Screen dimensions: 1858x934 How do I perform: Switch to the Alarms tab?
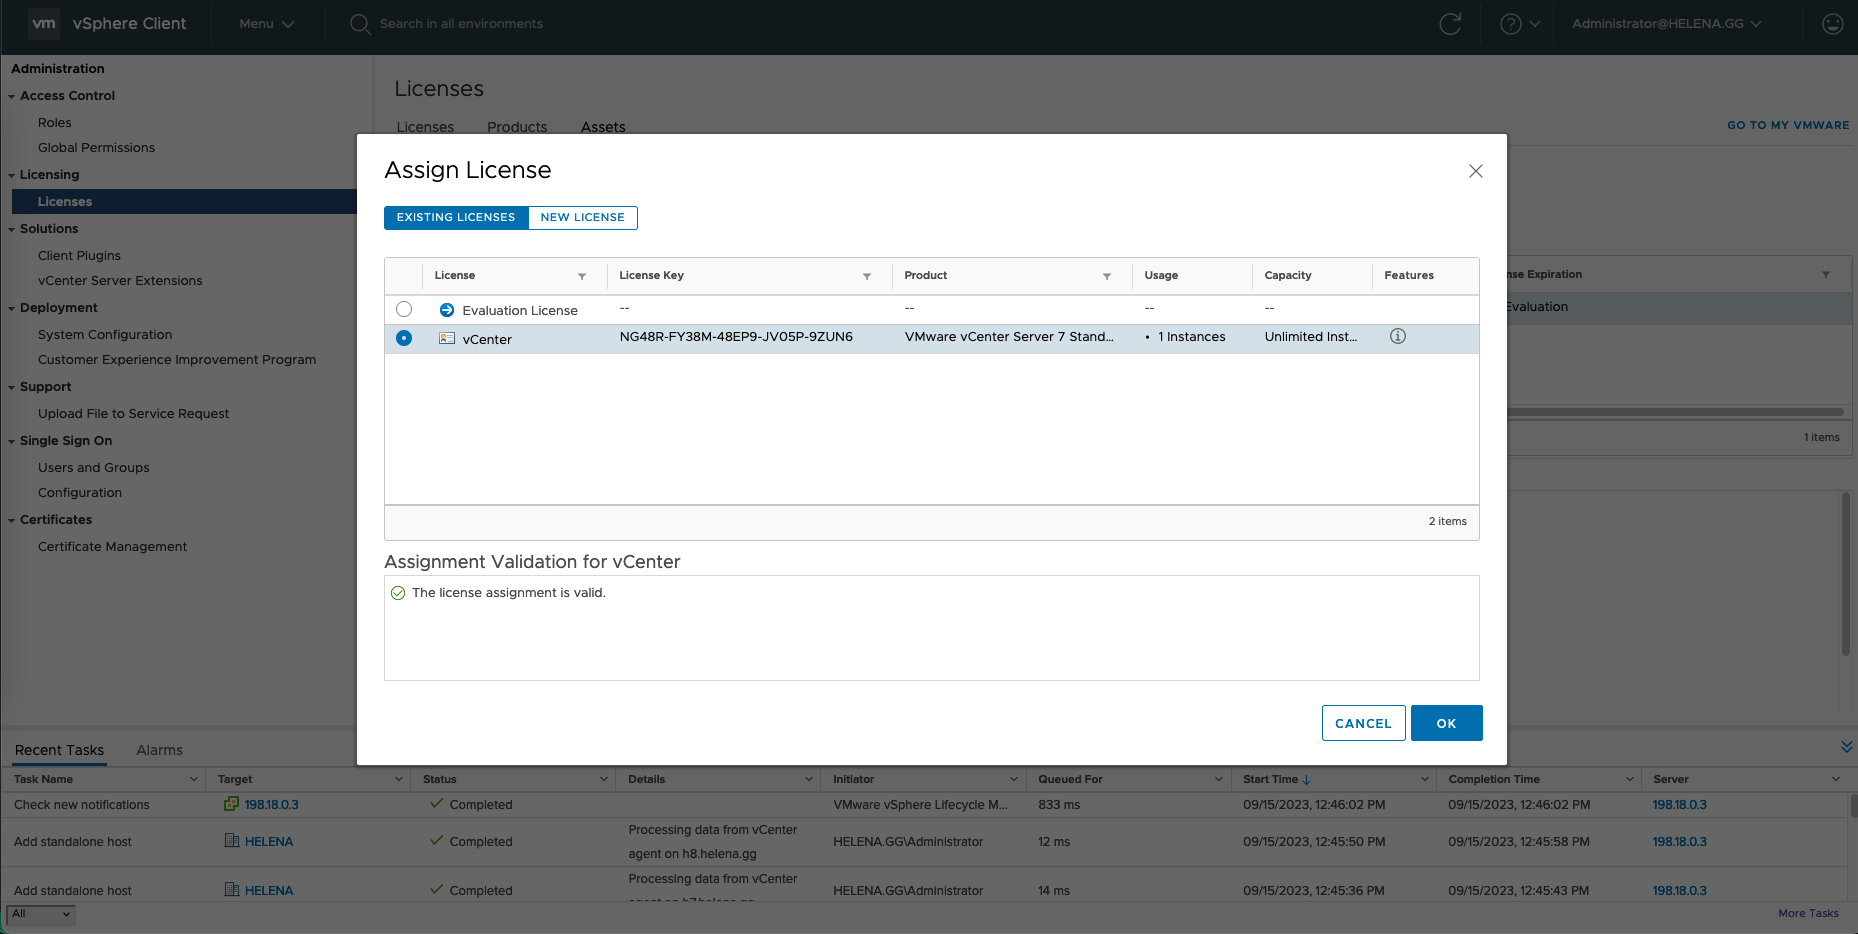tap(159, 750)
